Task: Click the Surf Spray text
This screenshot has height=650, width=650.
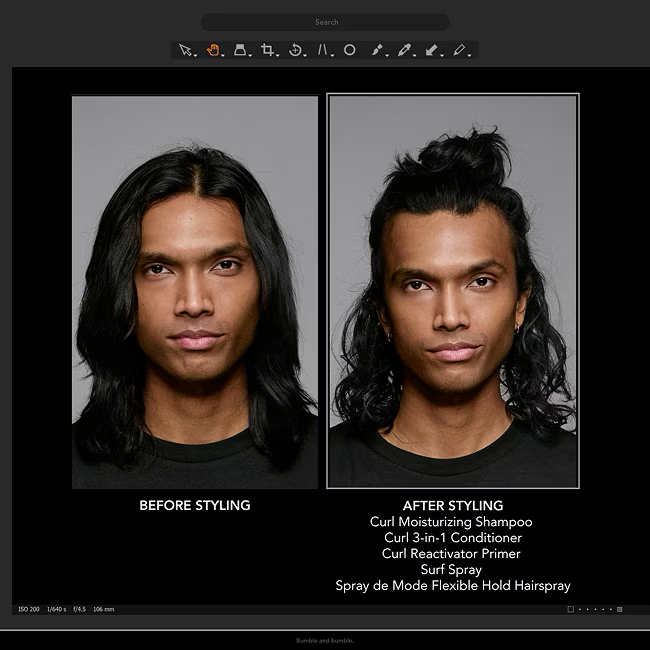Action: pyautogui.click(x=451, y=570)
